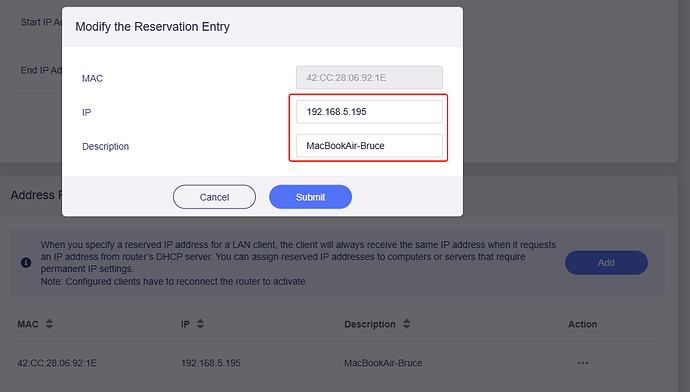Sort Description column descending with down arrow
This screenshot has height=392, width=690.
[407, 327]
